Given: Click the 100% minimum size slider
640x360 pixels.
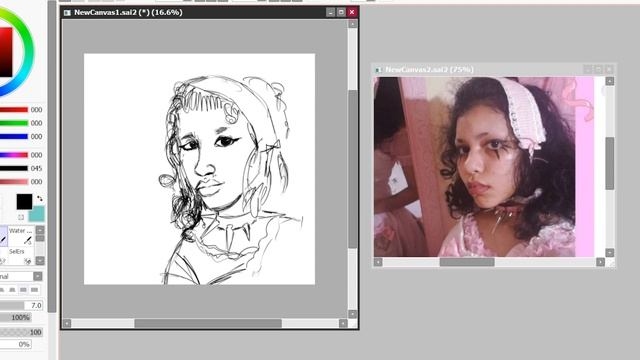Looking at the screenshot, I should click(x=16, y=317).
